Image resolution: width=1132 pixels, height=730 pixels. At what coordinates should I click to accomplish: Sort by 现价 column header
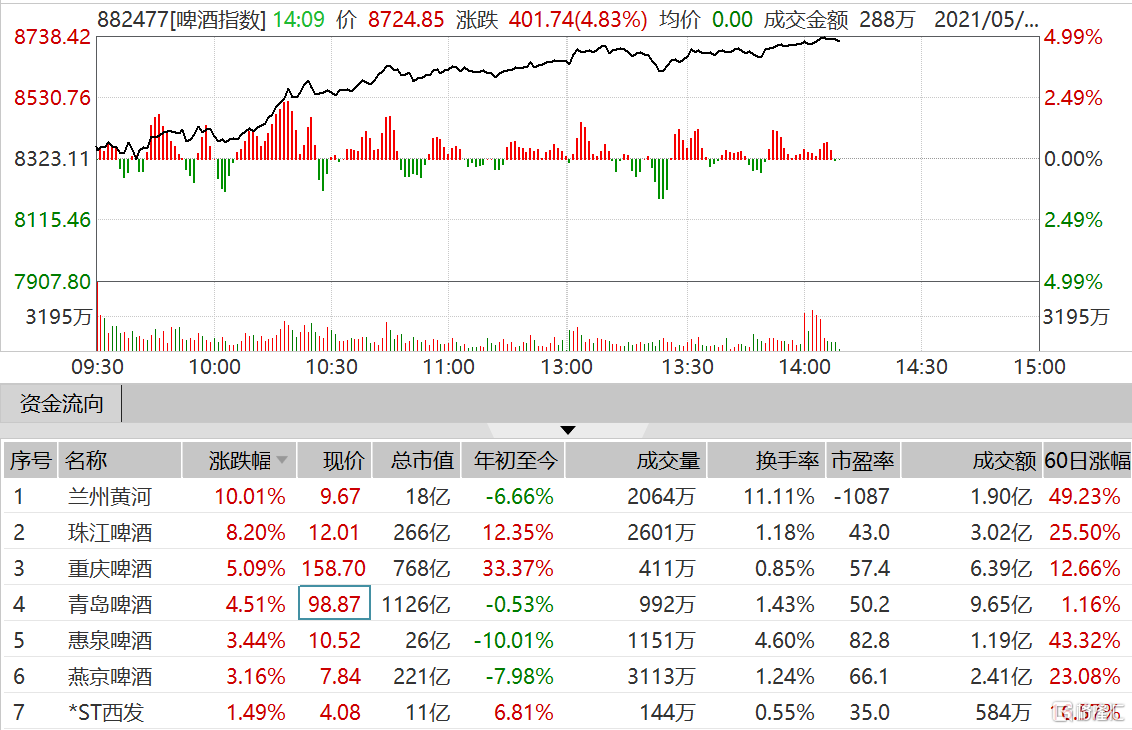pyautogui.click(x=335, y=461)
